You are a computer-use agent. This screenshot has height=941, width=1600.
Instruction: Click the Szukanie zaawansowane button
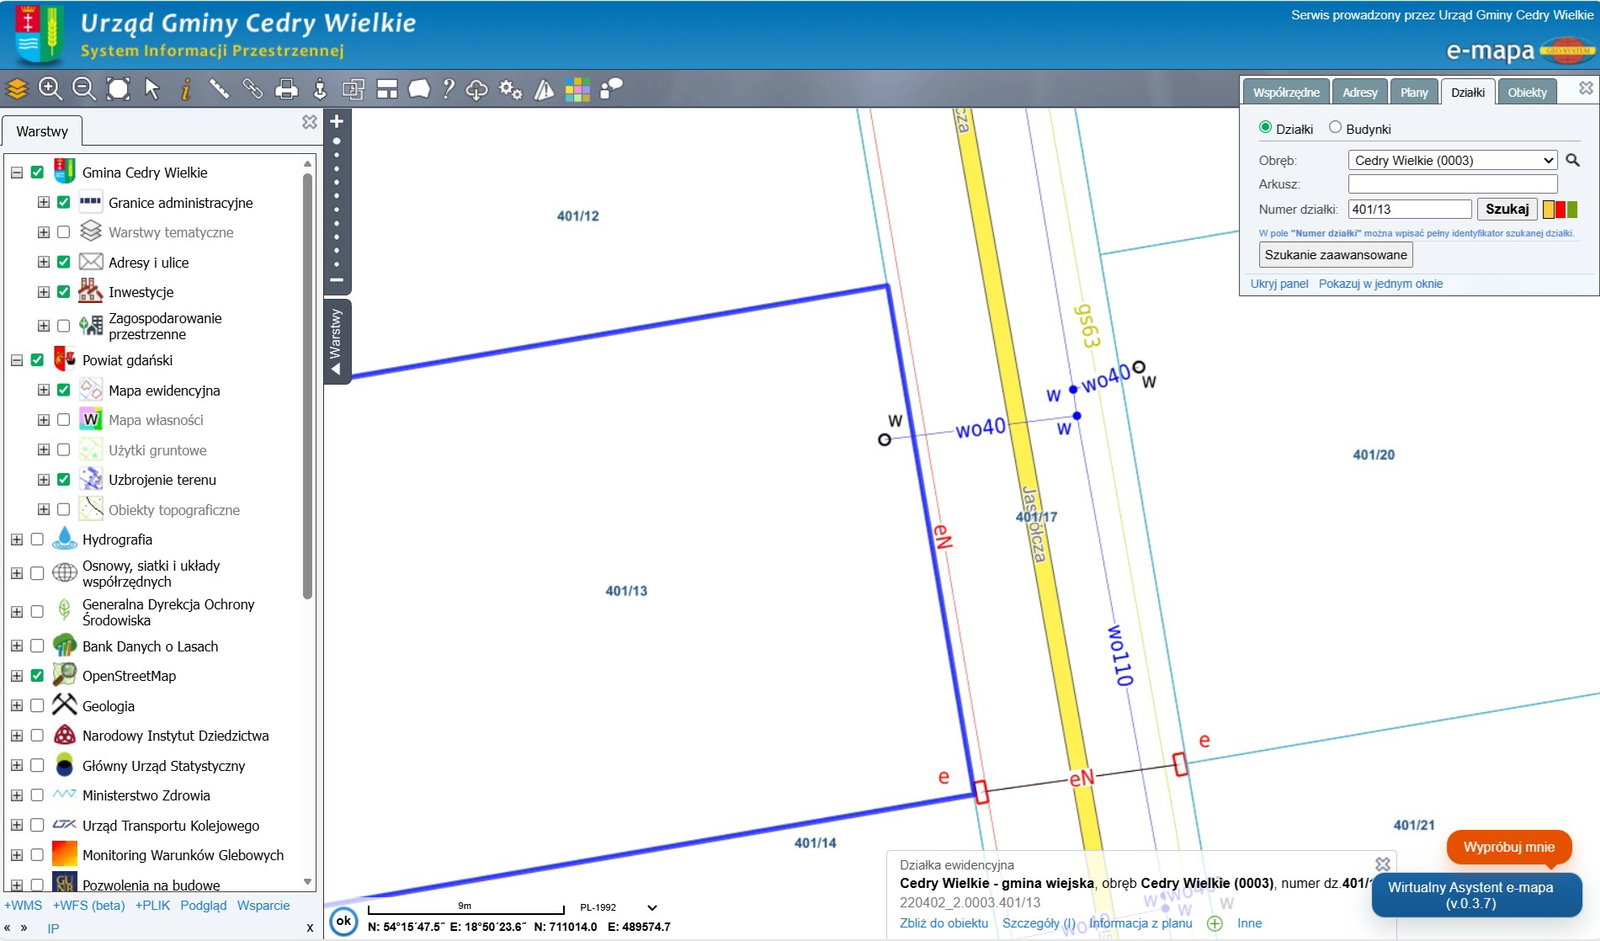pos(1335,255)
